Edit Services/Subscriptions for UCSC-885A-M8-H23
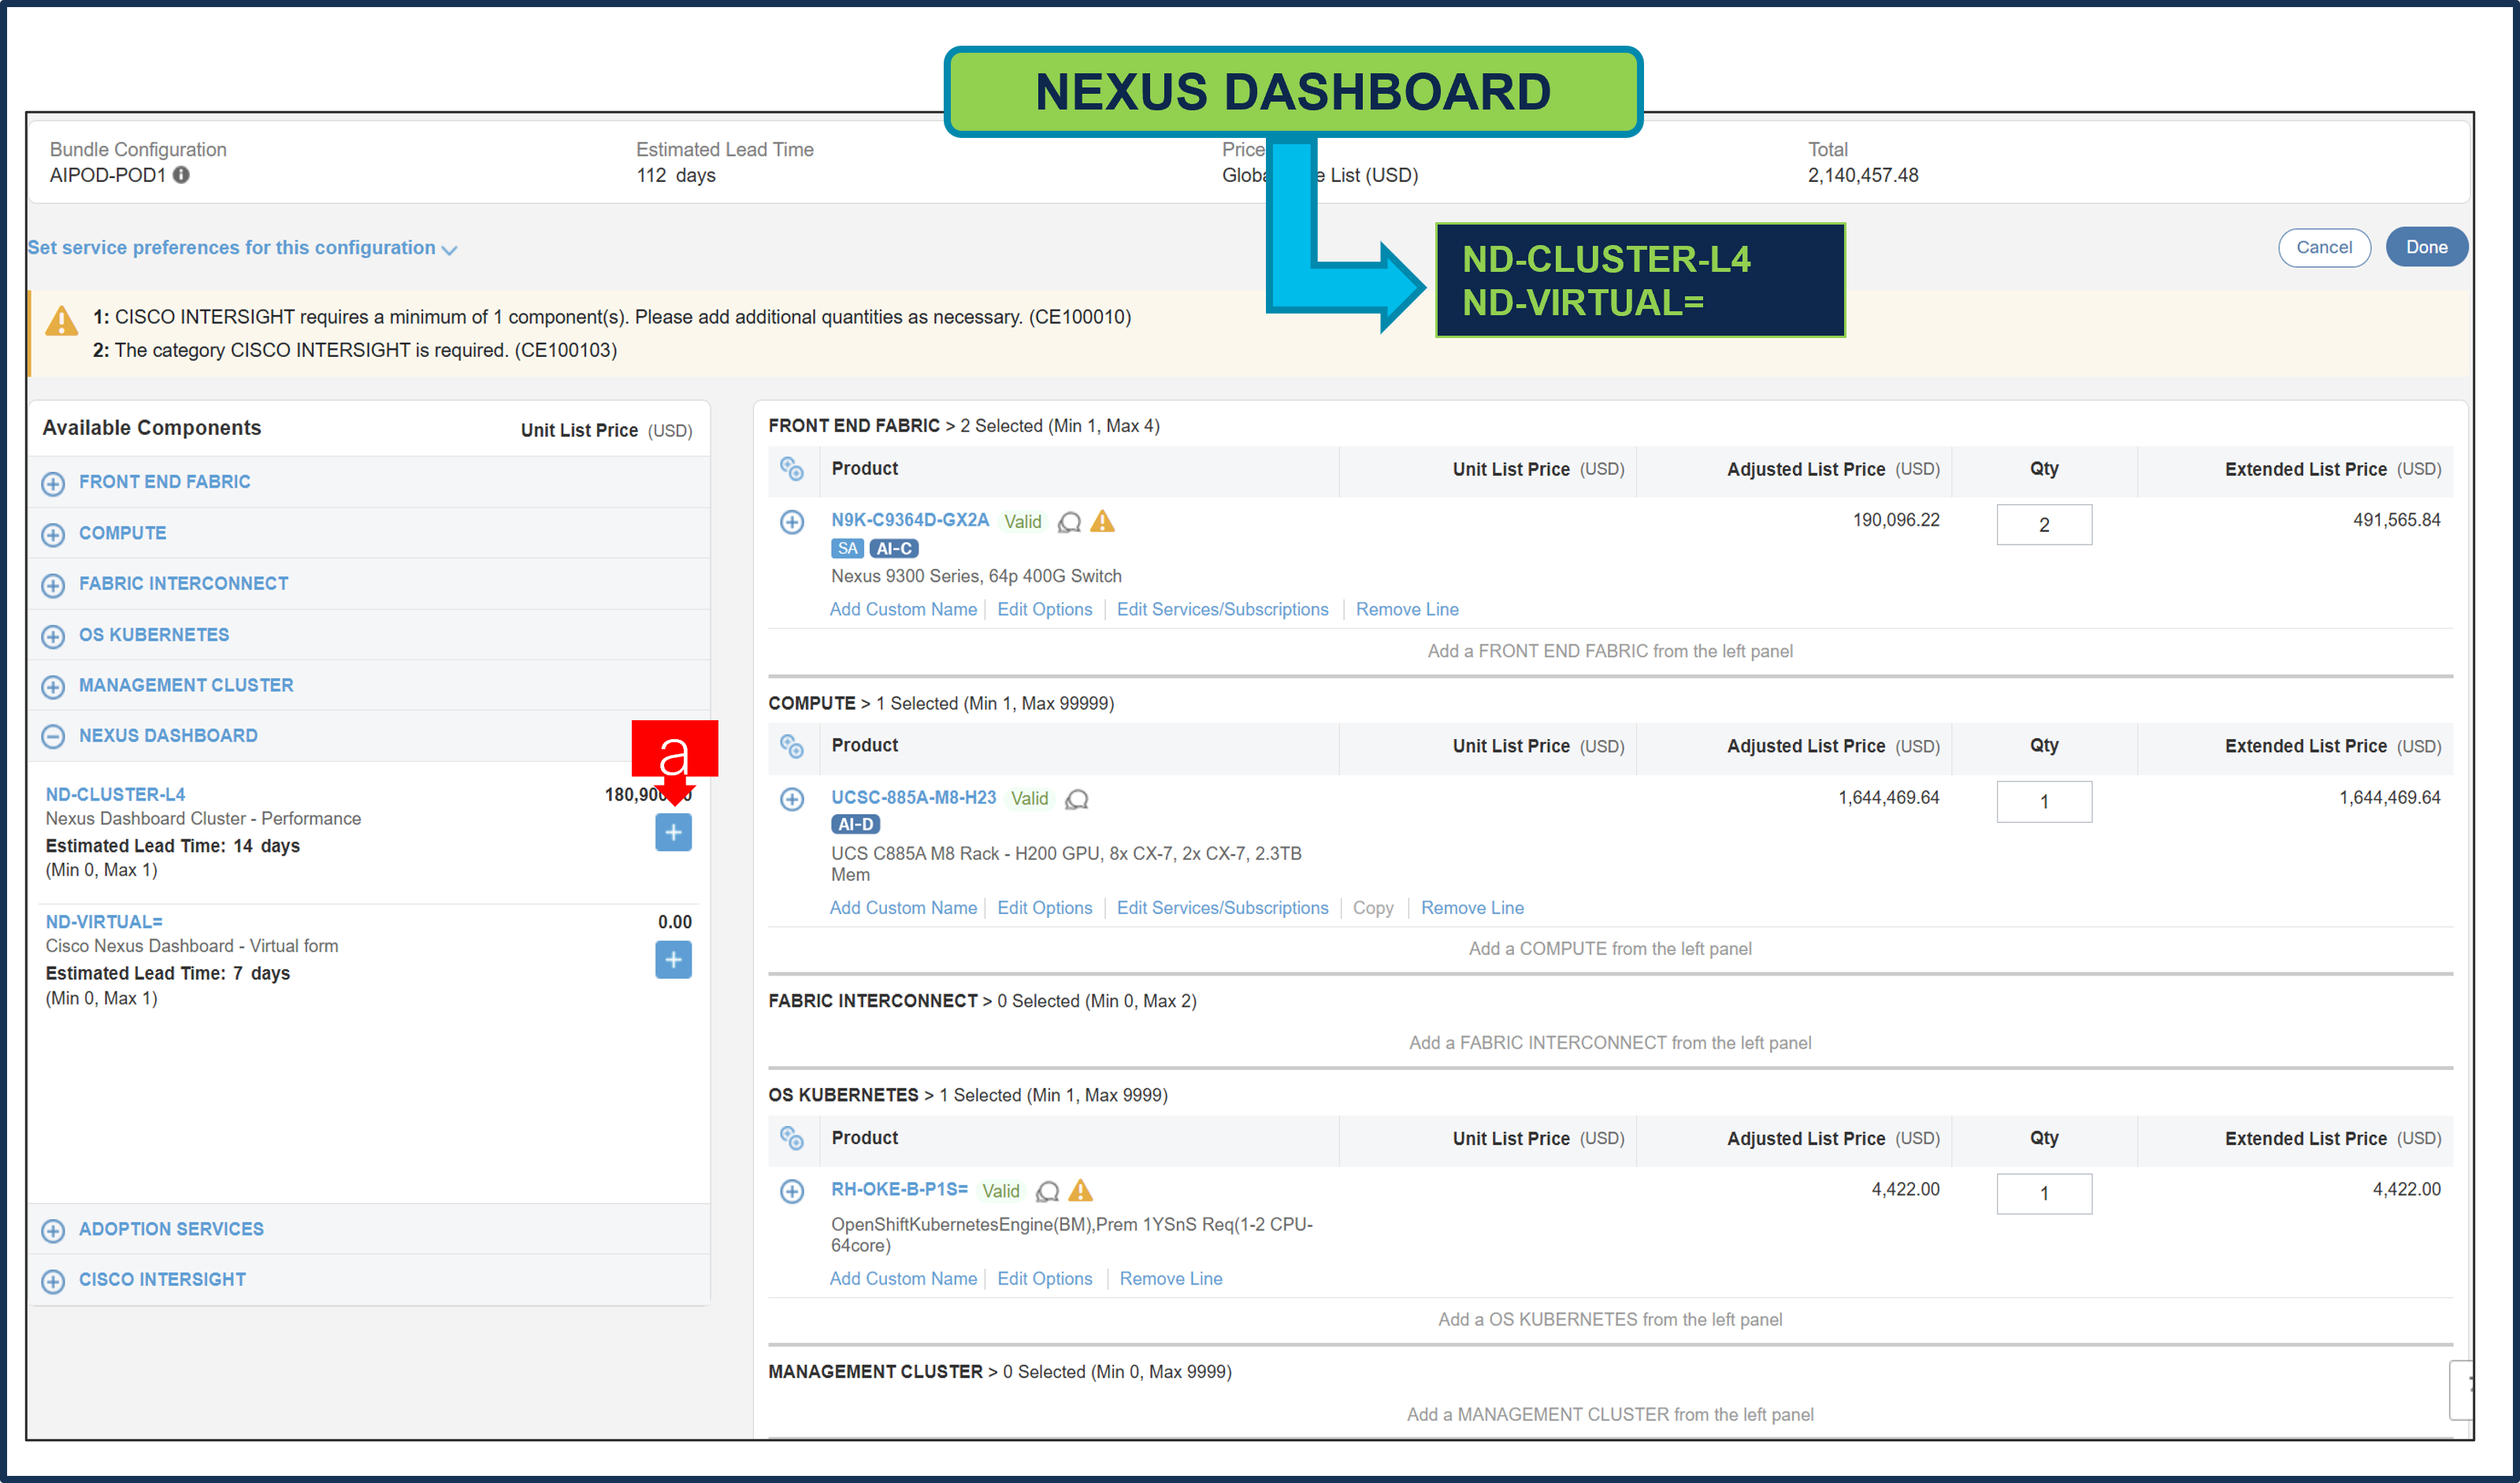The width and height of the screenshot is (2520, 1483). click(1222, 908)
